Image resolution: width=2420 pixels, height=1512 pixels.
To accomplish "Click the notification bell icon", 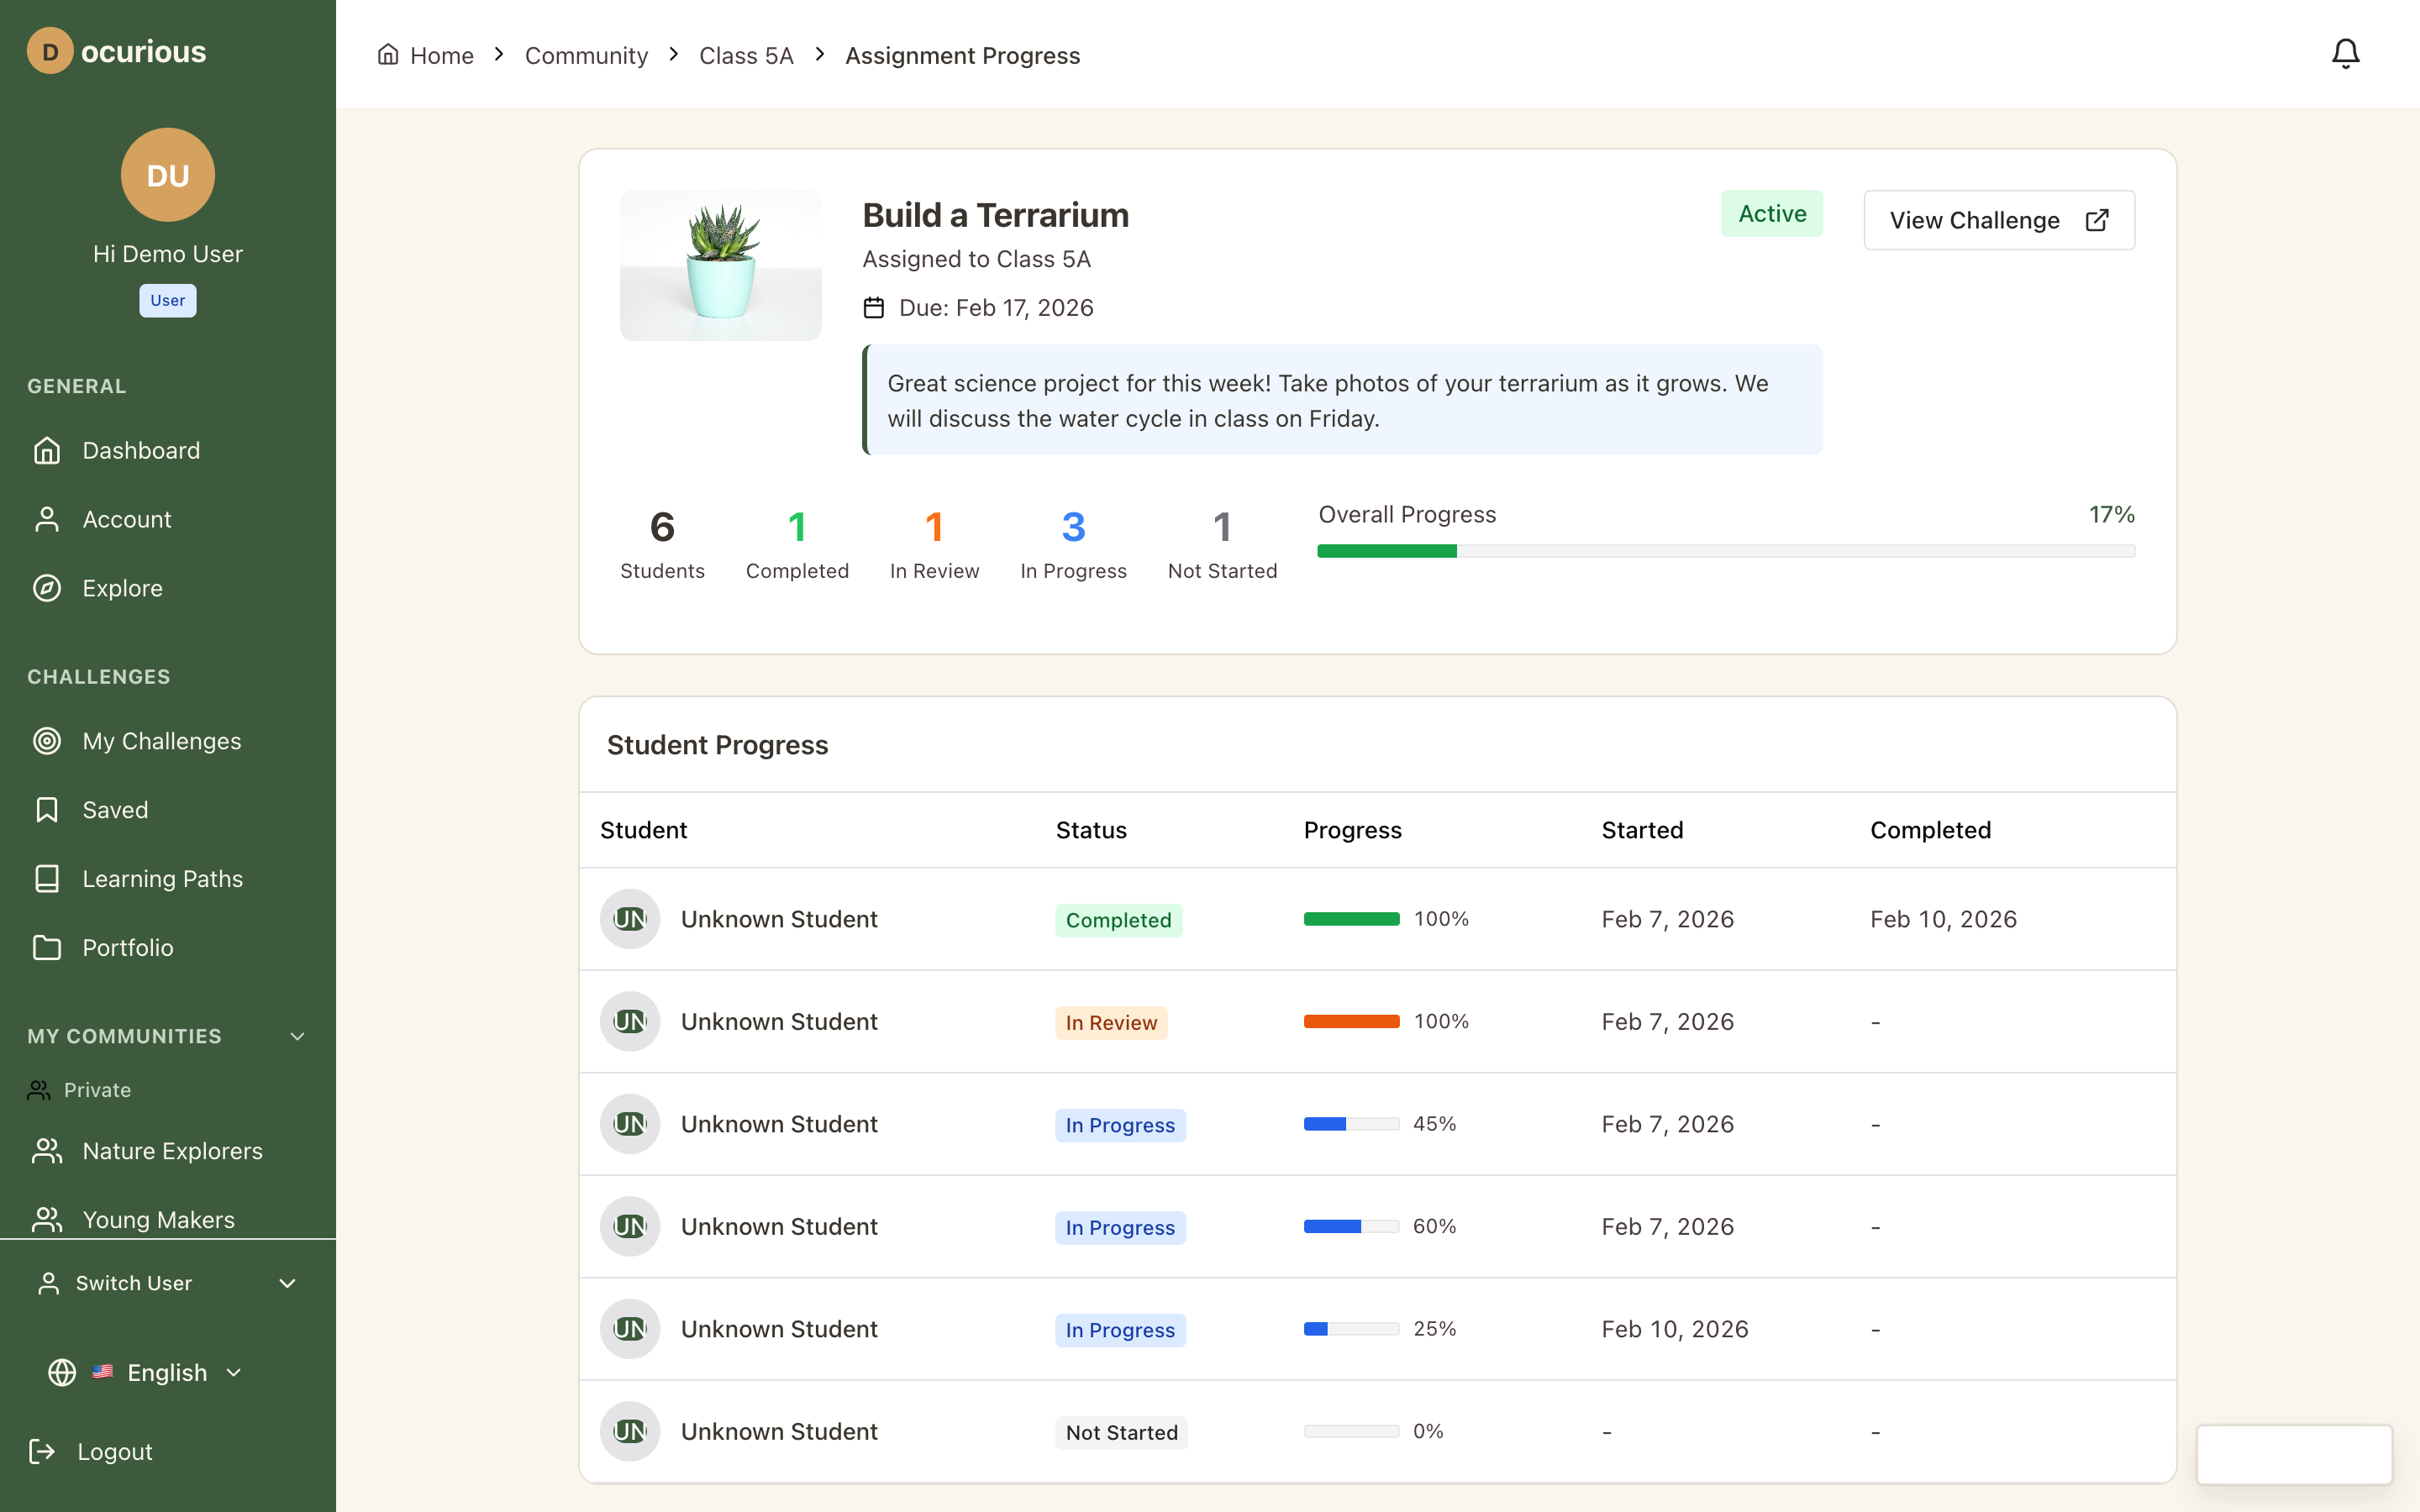I will (2345, 54).
